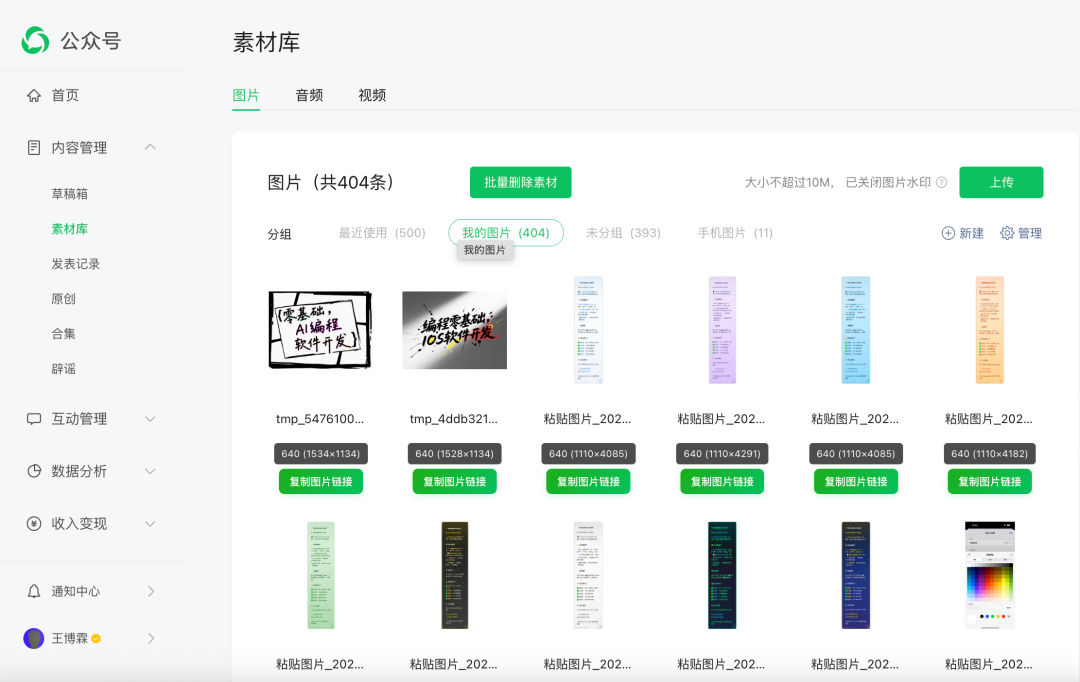Image resolution: width=1080 pixels, height=682 pixels.
Task: Click the 收入变现 yen coin icon
Action: (x=34, y=523)
